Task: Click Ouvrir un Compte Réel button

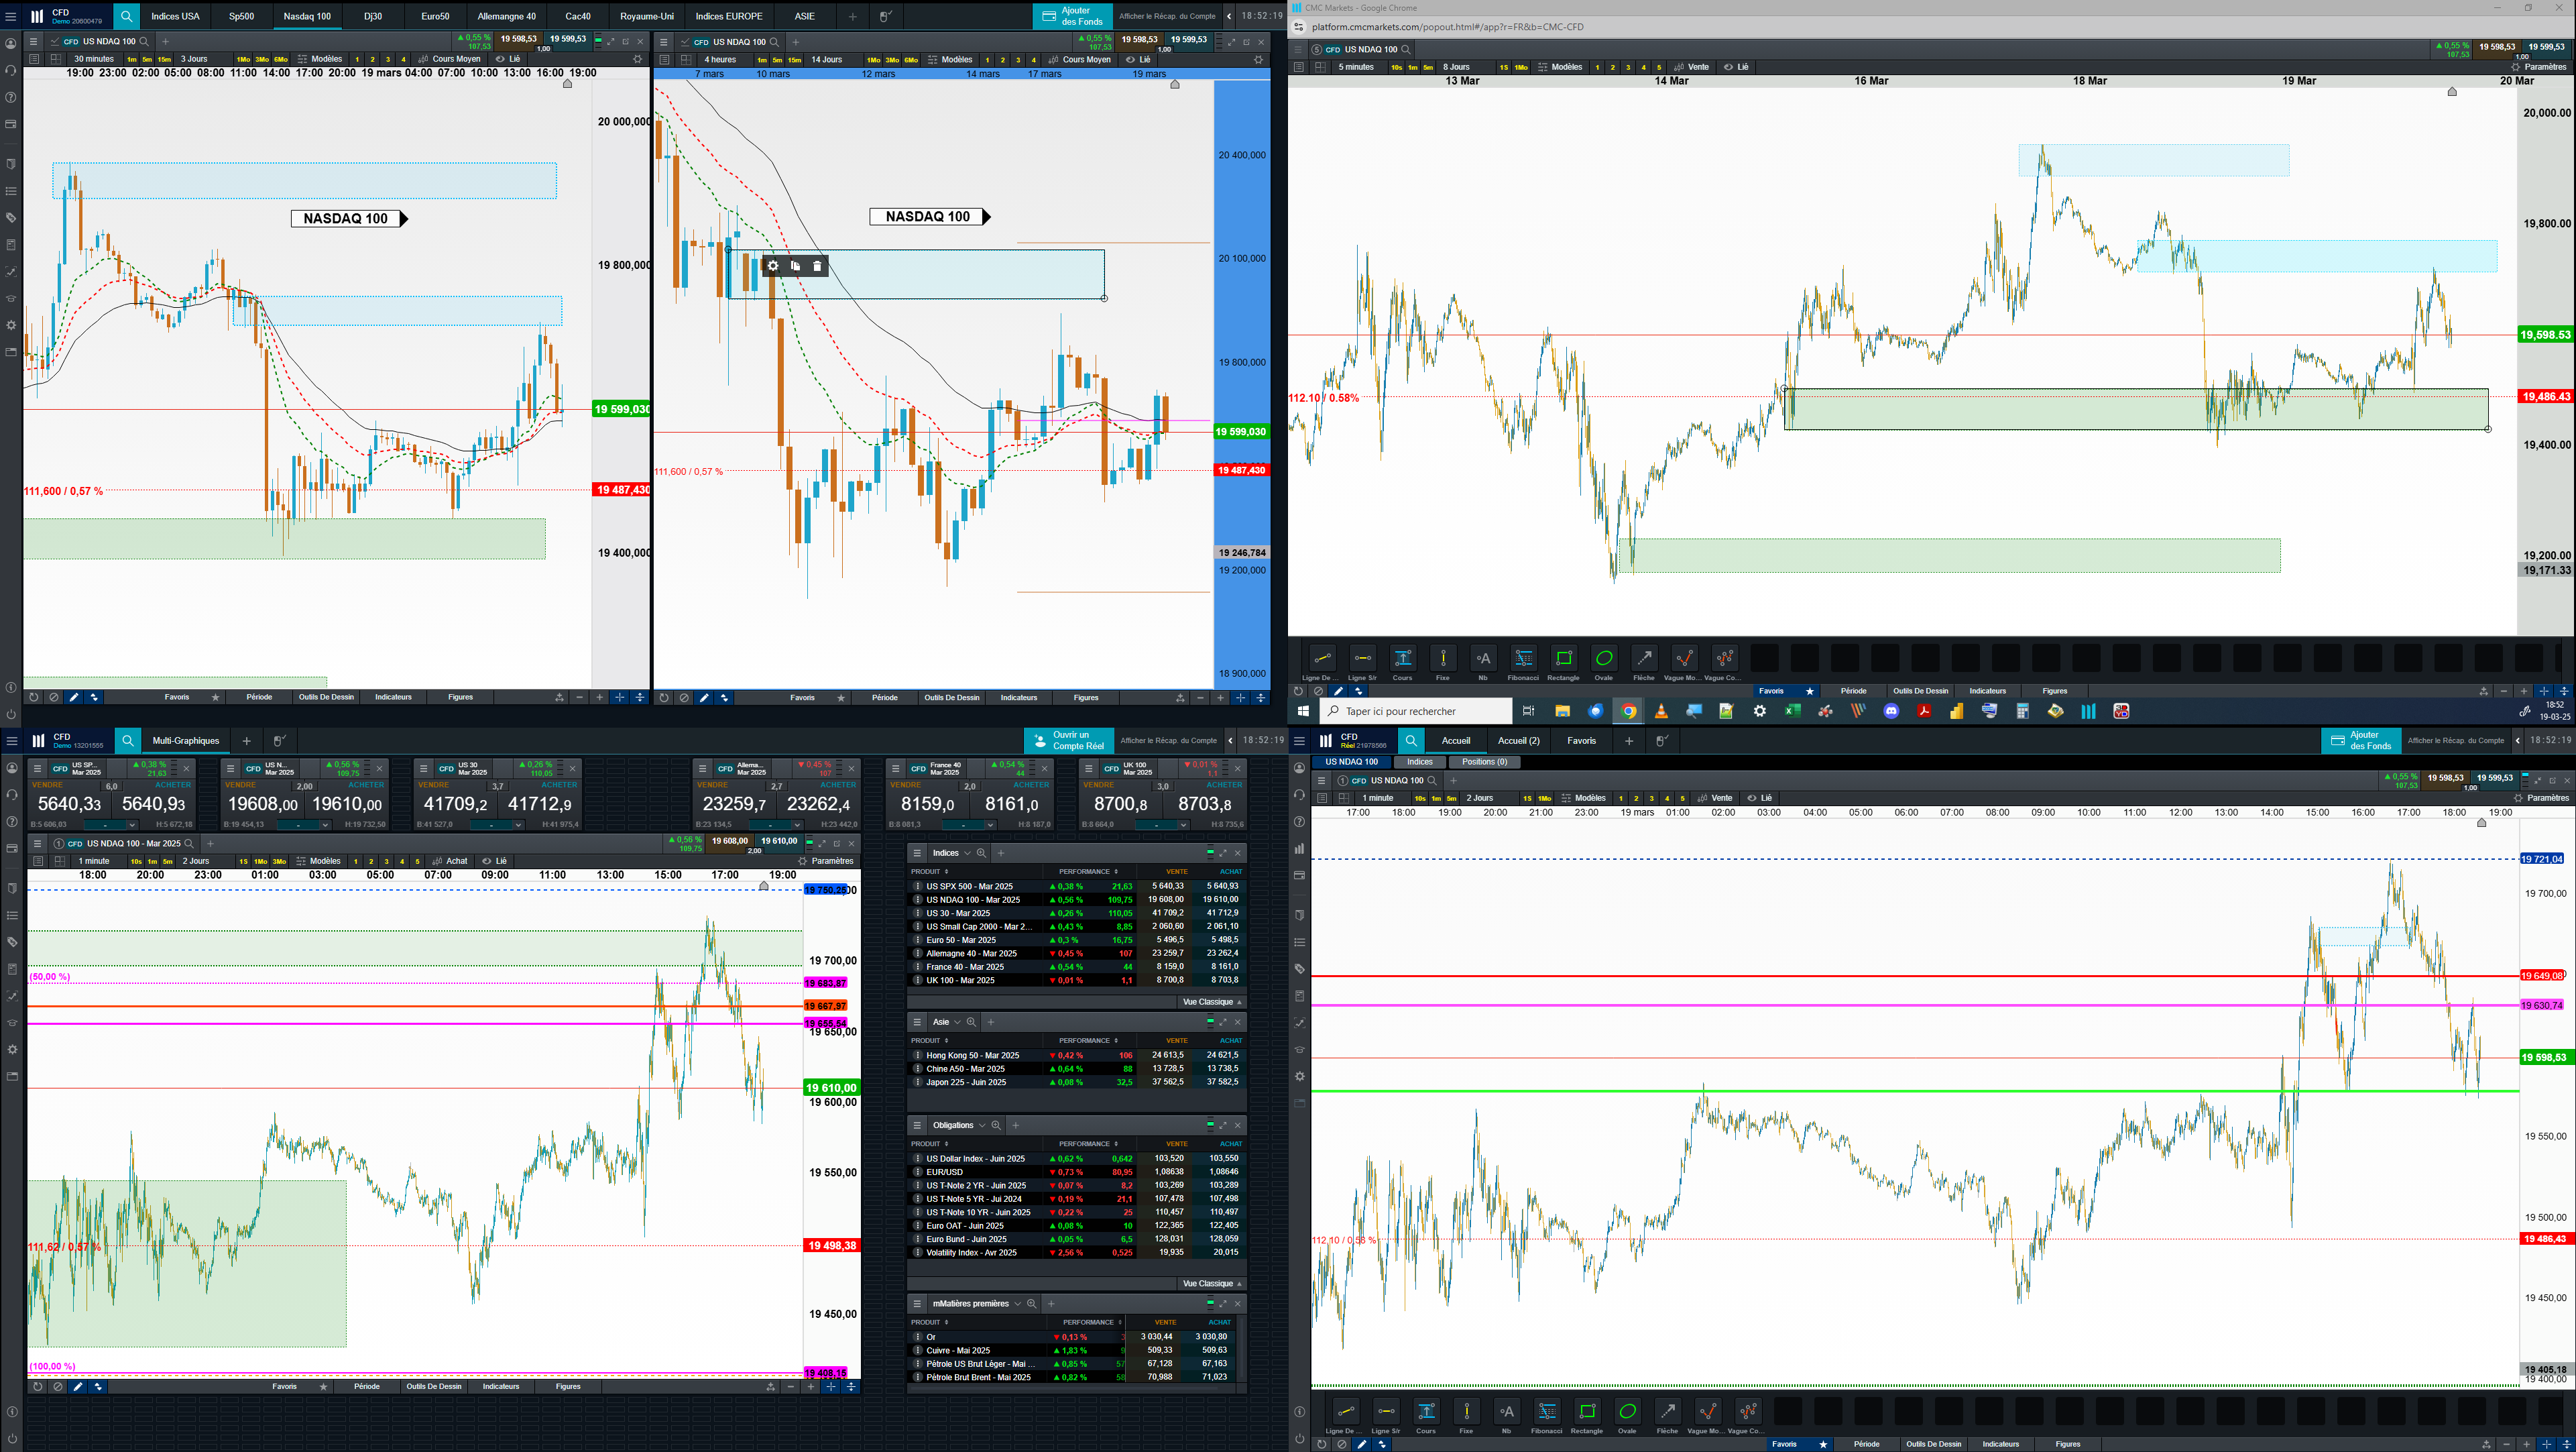Action: [1069, 741]
